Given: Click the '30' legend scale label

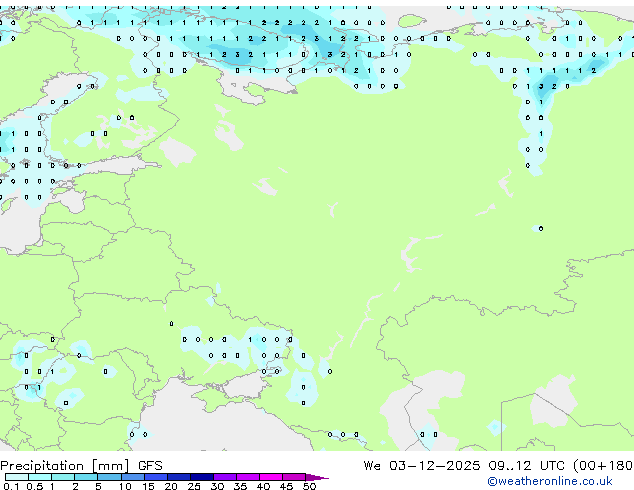Looking at the screenshot, I should (217, 486).
